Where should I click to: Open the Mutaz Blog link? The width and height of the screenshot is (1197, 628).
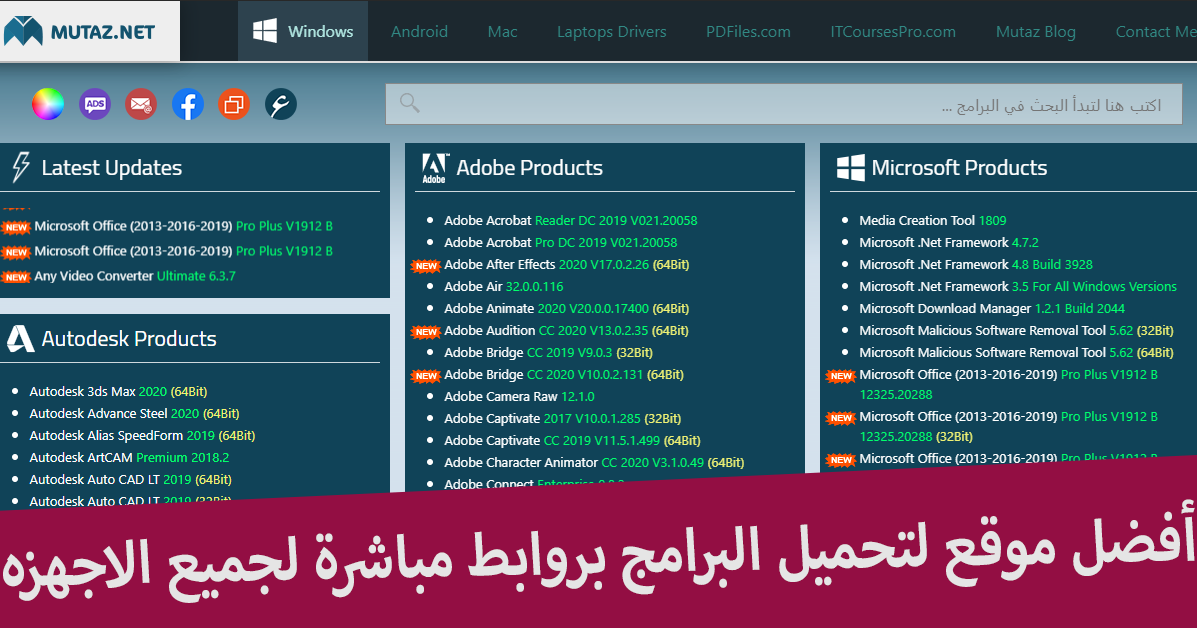(1036, 31)
